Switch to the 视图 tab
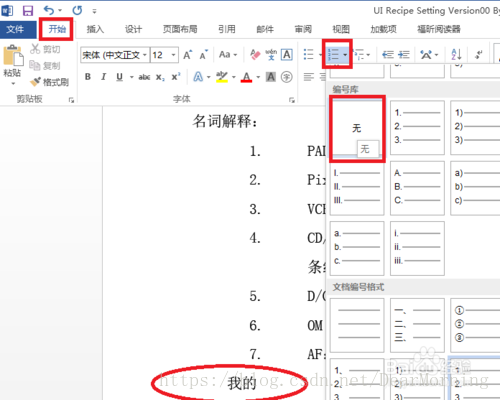Viewport: 500px width, 400px height. point(341,29)
